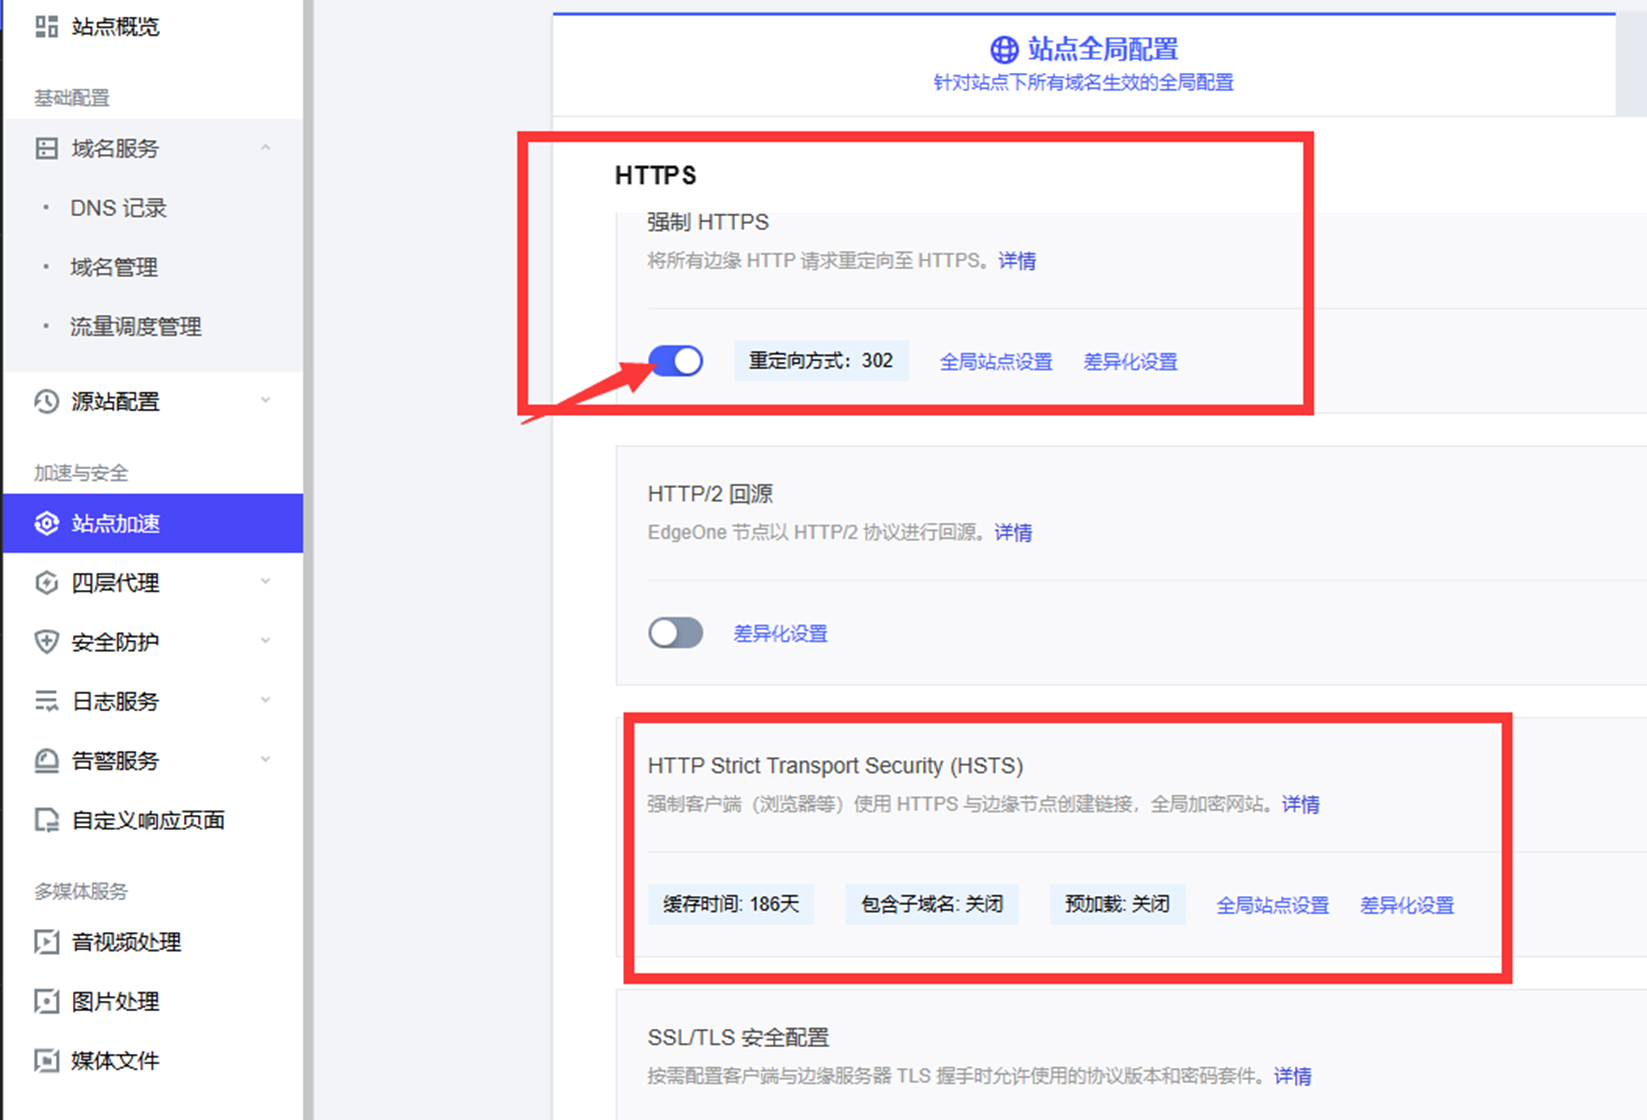Expand the 四层代理 chevron
The width and height of the screenshot is (1647, 1120).
(265, 582)
